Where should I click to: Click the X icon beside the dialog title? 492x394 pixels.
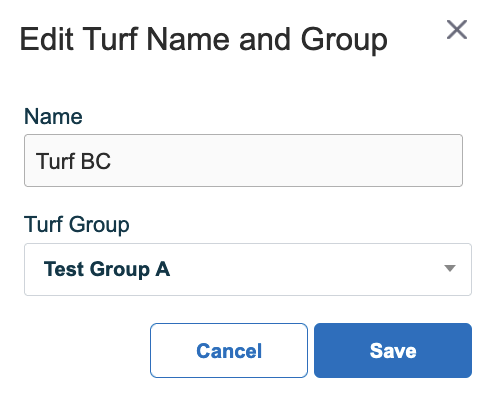tap(457, 30)
